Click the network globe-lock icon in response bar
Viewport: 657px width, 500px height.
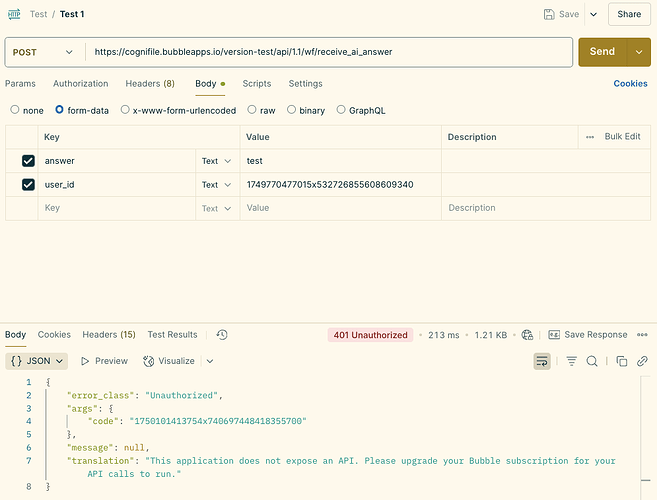click(x=527, y=335)
